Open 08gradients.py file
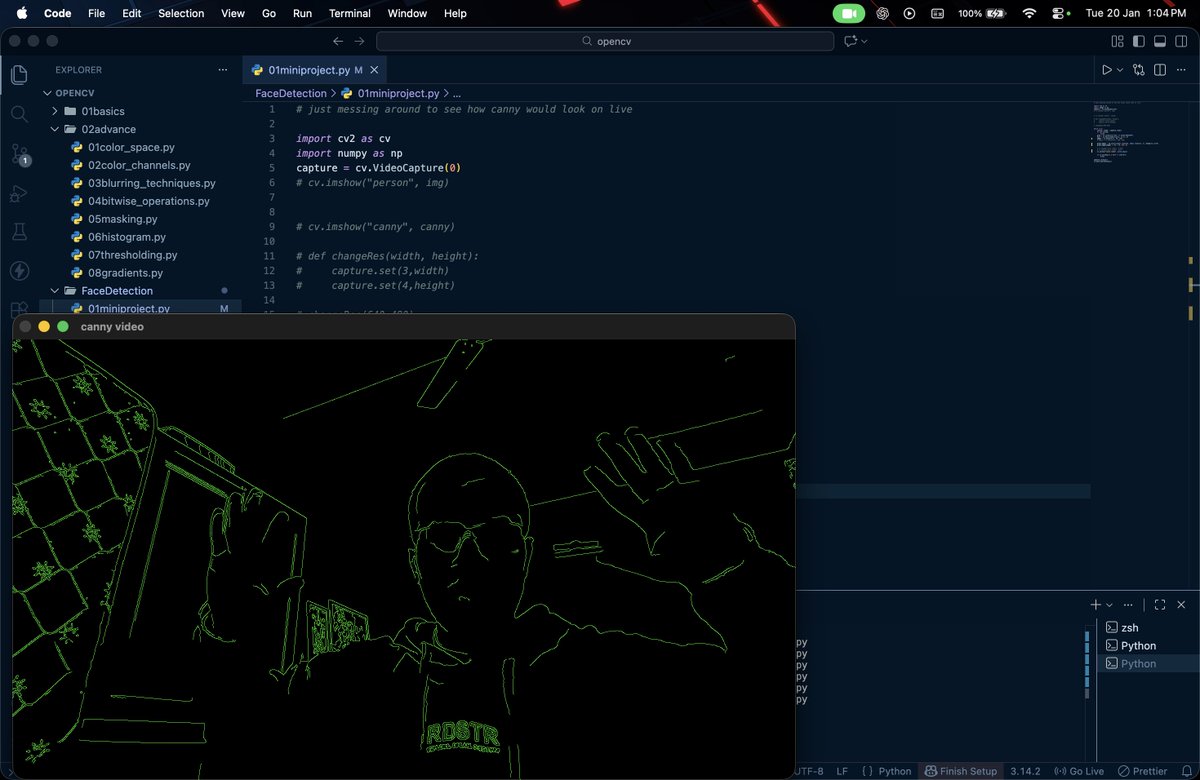Image resolution: width=1200 pixels, height=780 pixels. (125, 273)
